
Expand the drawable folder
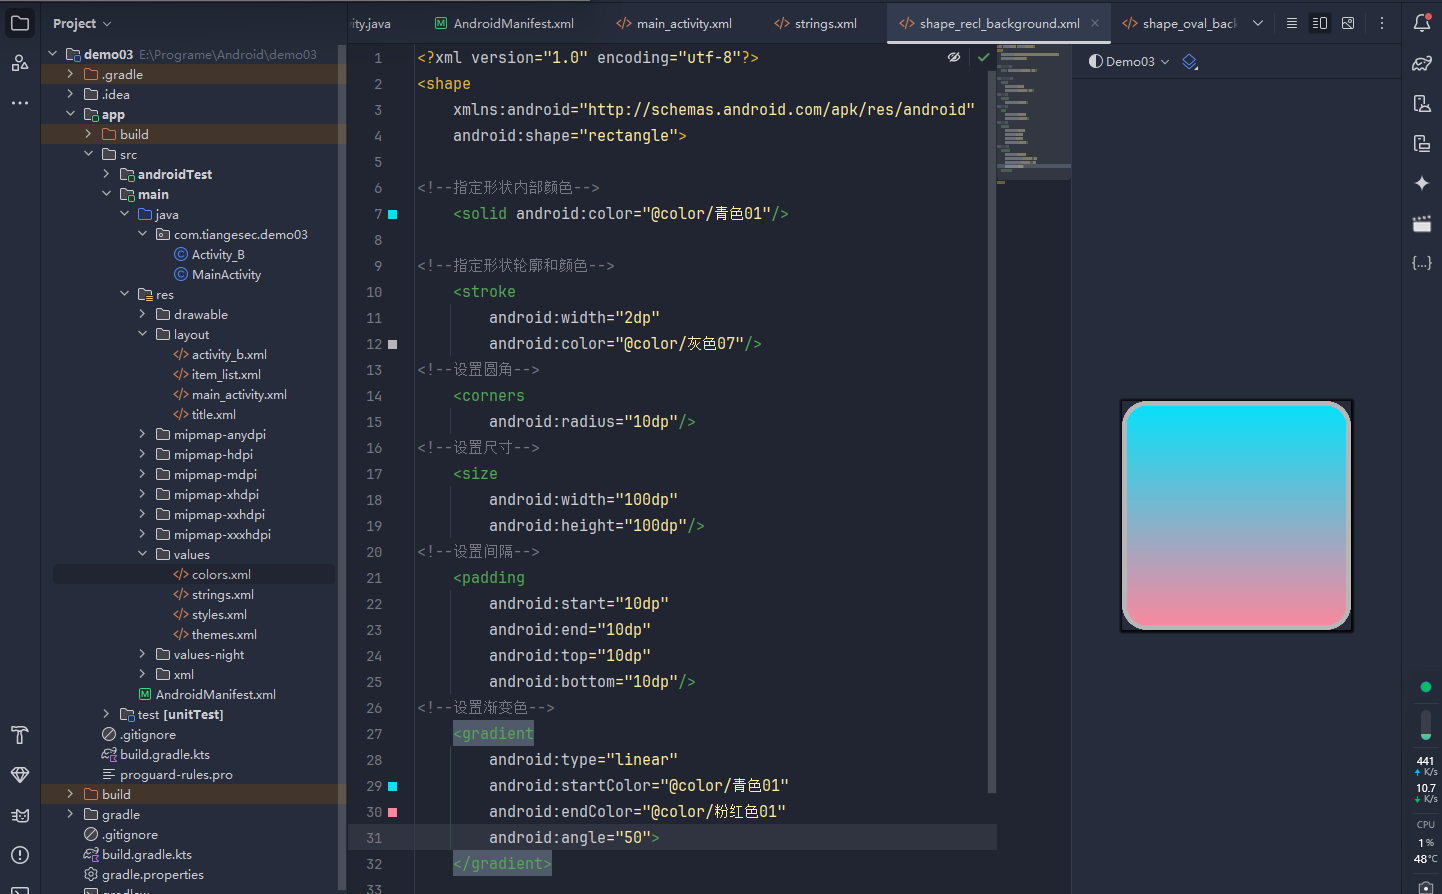(x=142, y=314)
